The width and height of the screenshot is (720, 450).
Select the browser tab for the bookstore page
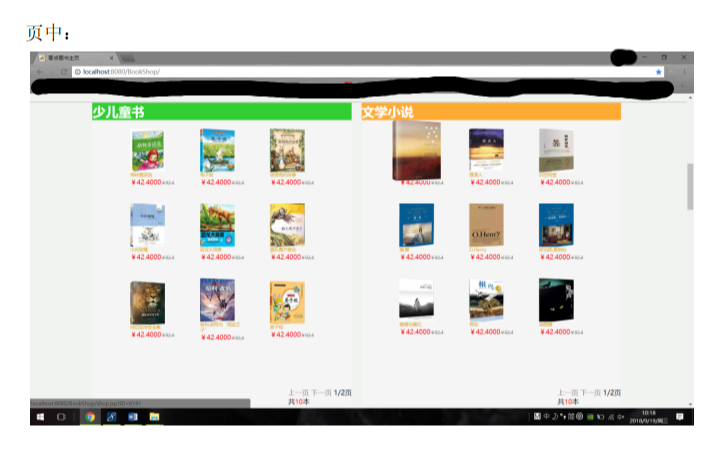tap(75, 58)
